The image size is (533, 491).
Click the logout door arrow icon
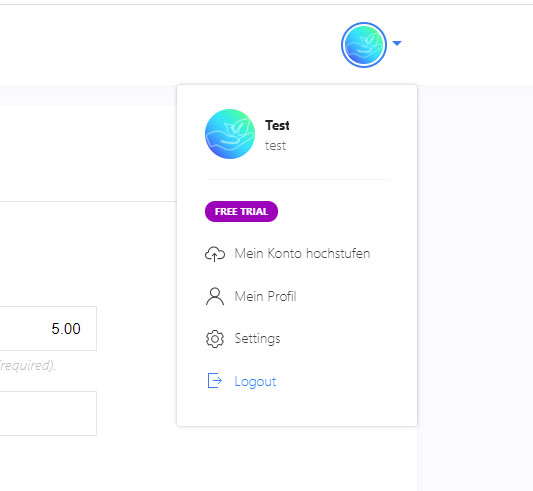pos(215,380)
